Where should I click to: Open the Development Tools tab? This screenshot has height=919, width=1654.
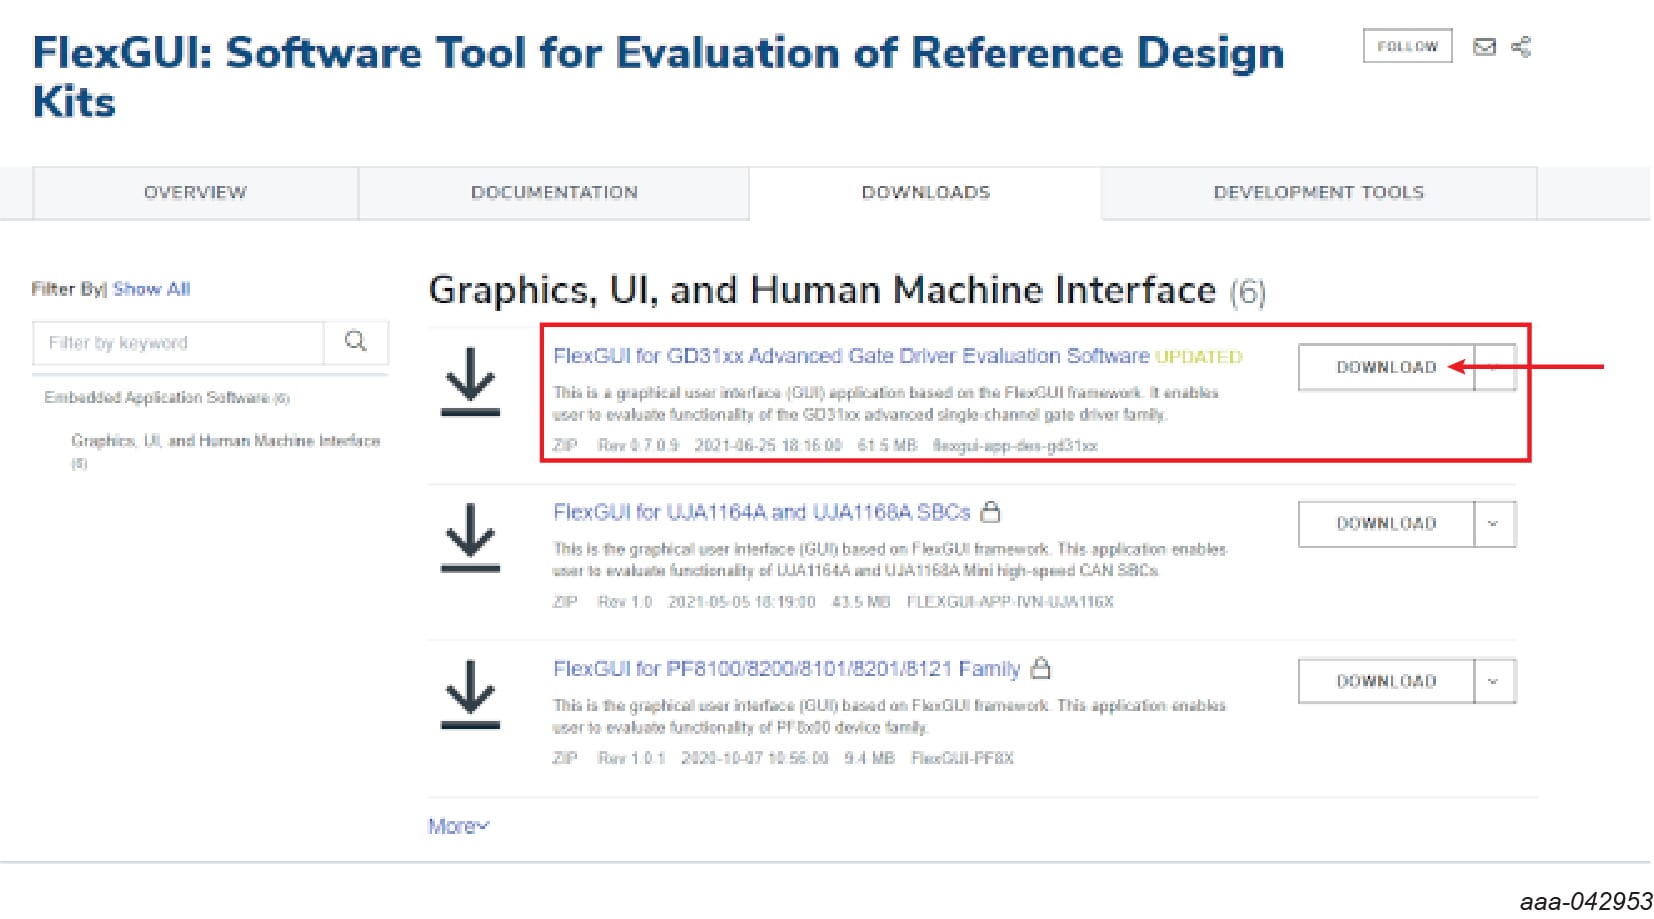[x=1318, y=192]
